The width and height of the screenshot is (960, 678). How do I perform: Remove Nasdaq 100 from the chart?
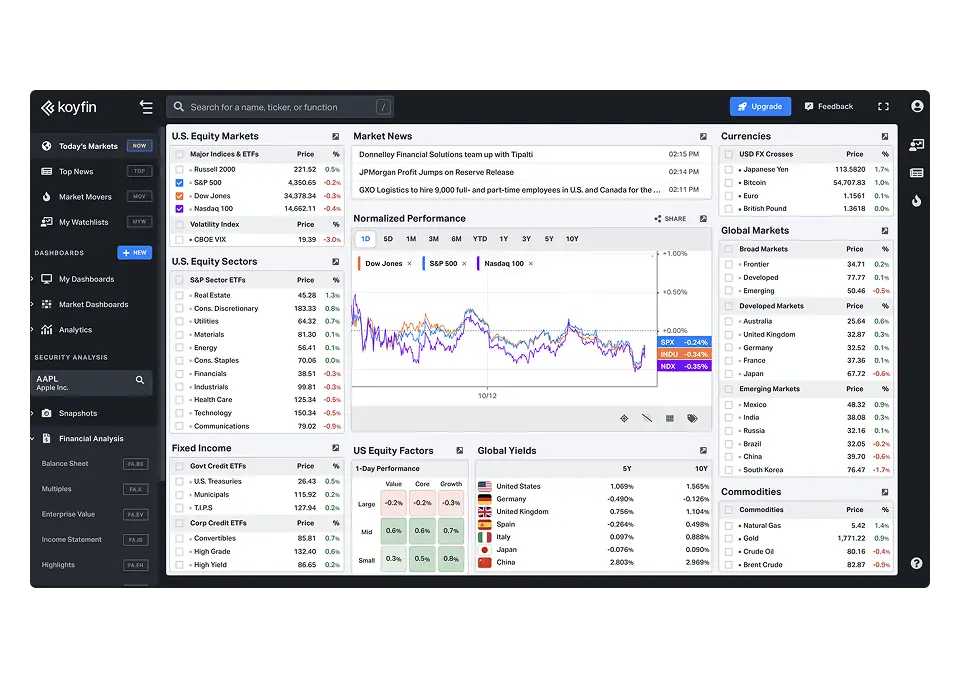click(530, 264)
